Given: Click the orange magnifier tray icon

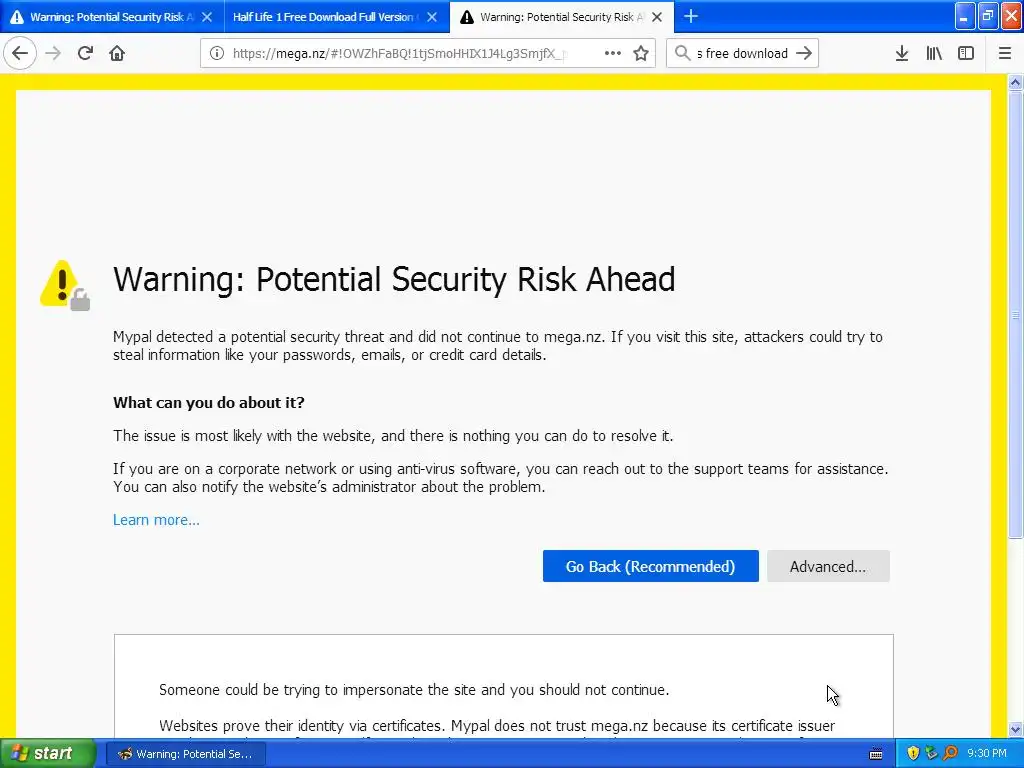Looking at the screenshot, I should tap(950, 754).
